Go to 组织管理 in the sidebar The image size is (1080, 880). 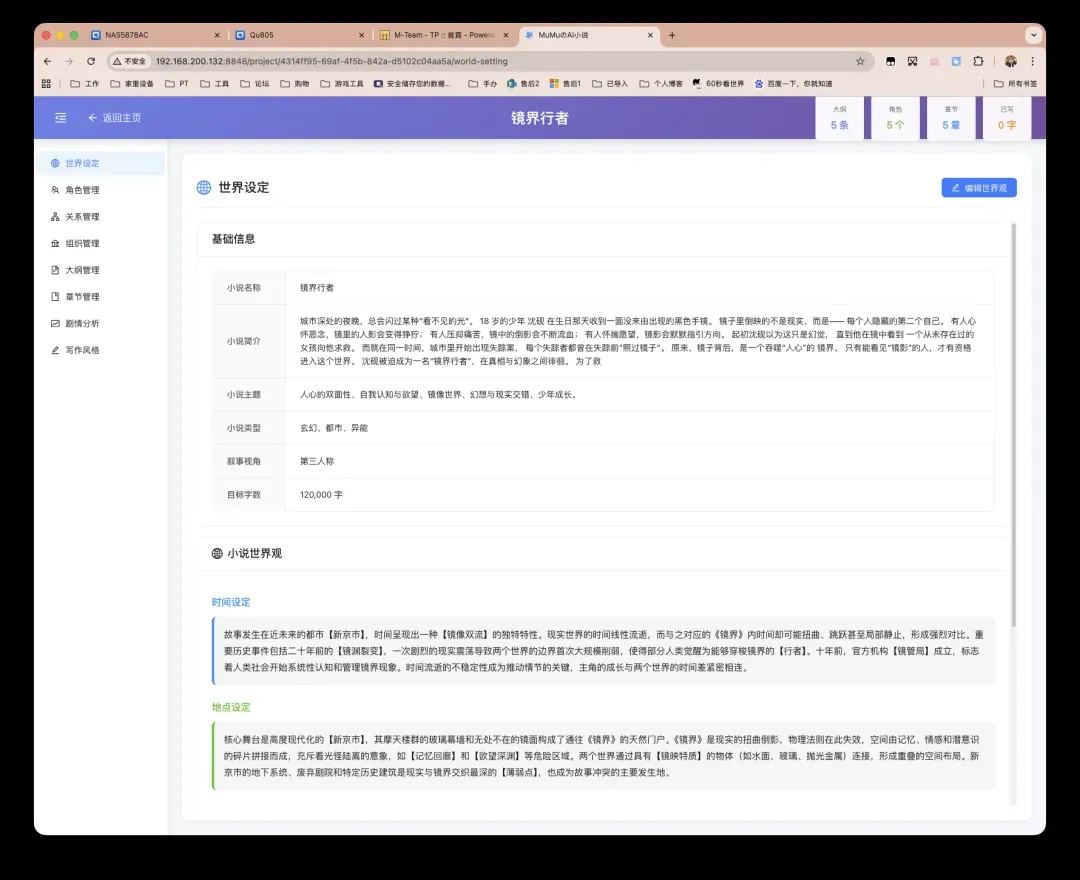(x=82, y=244)
